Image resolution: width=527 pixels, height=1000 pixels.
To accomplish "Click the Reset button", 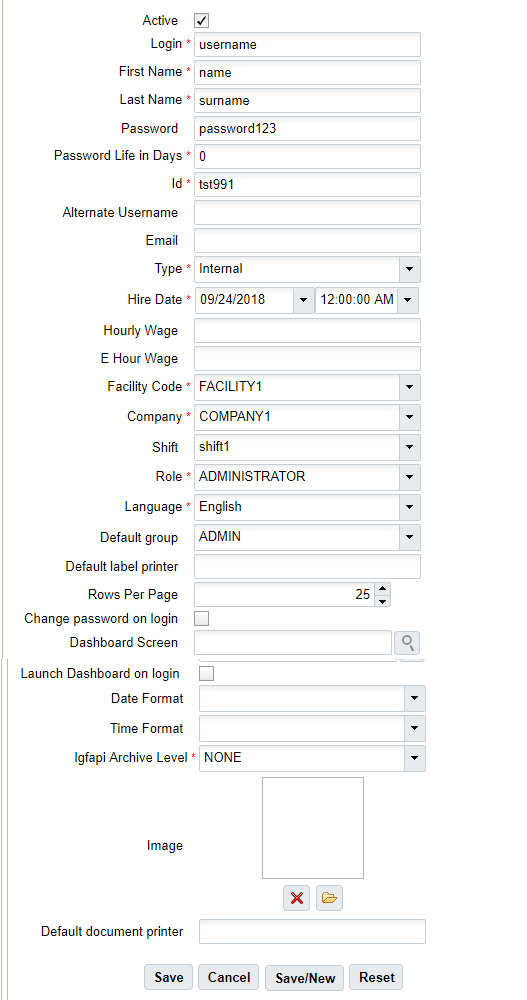I will [376, 977].
